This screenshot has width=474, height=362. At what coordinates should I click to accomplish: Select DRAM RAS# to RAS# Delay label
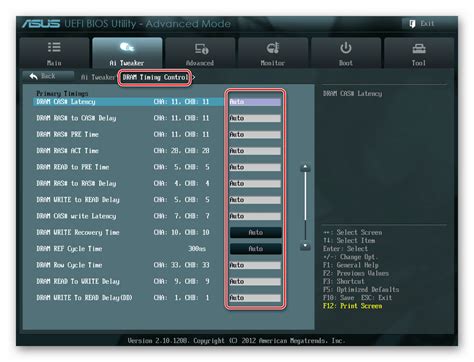(76, 183)
